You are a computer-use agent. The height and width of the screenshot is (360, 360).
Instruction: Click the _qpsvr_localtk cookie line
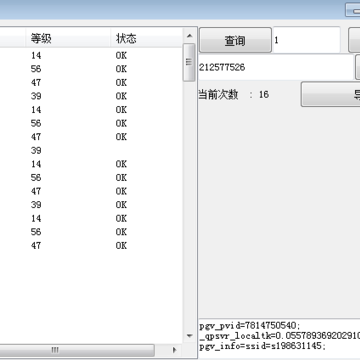coord(279,335)
